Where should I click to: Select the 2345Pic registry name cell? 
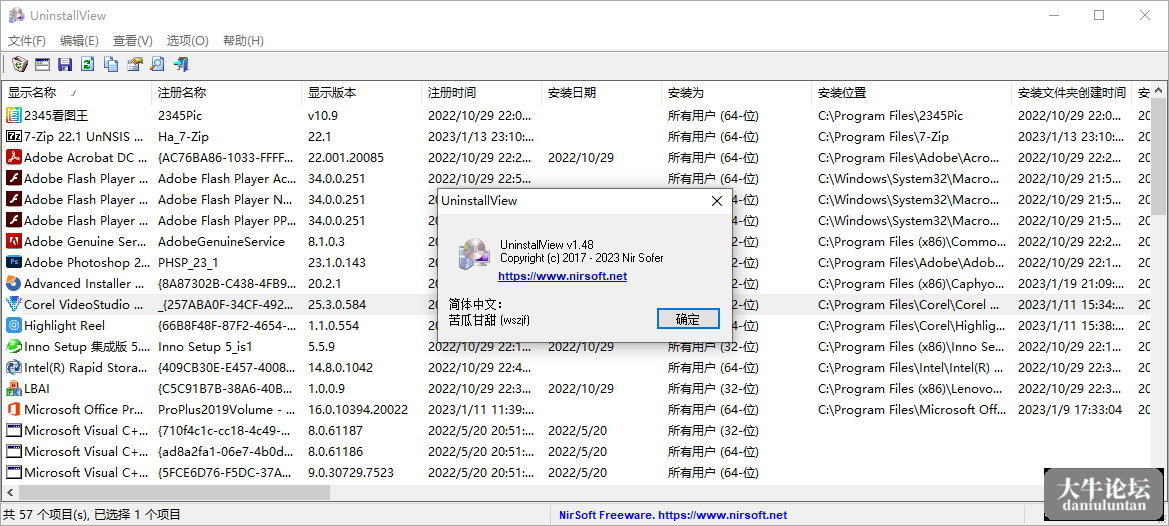[180, 115]
